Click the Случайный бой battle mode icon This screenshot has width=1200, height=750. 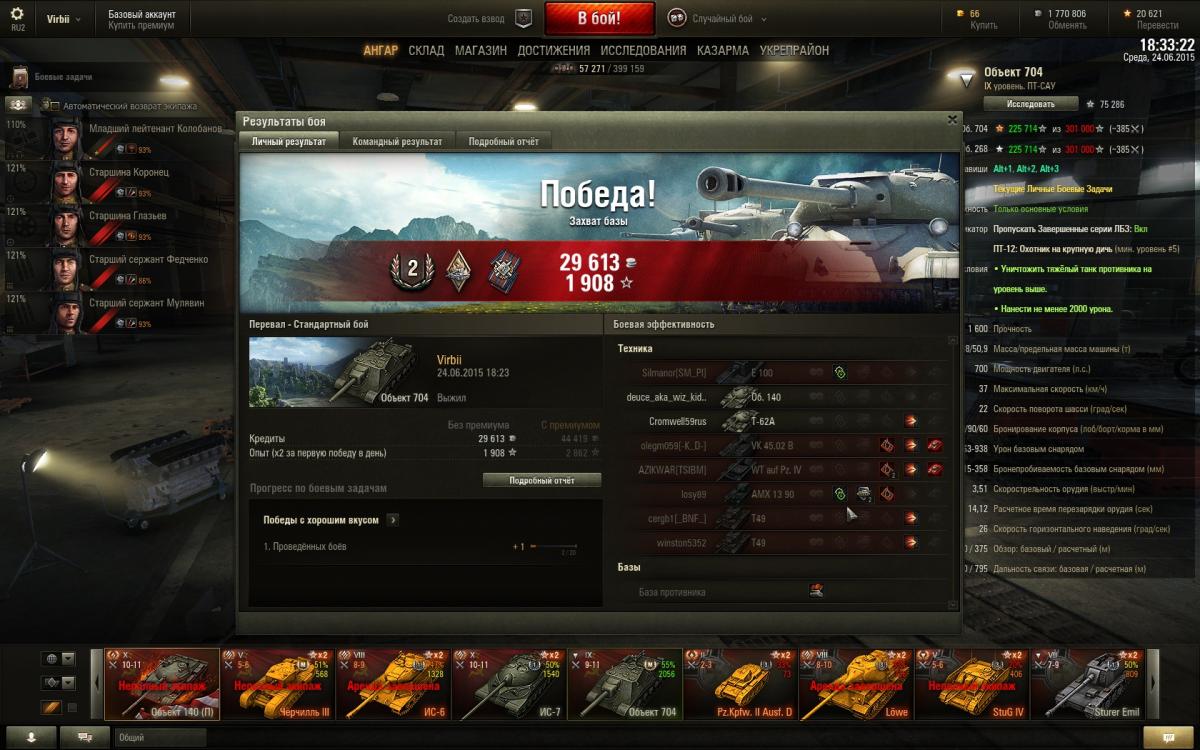(x=676, y=18)
